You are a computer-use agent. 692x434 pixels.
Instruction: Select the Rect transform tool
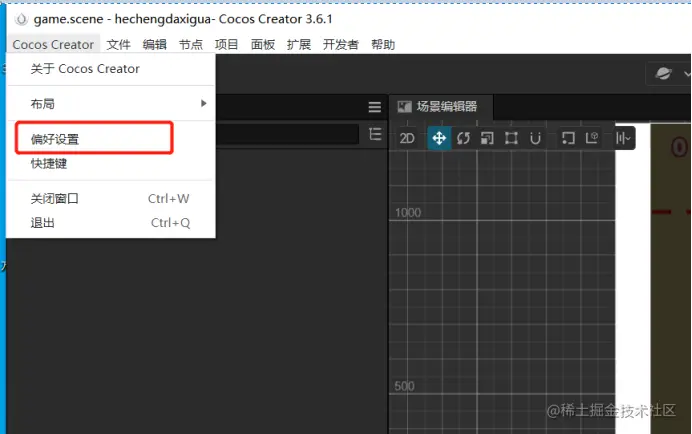tap(511, 138)
